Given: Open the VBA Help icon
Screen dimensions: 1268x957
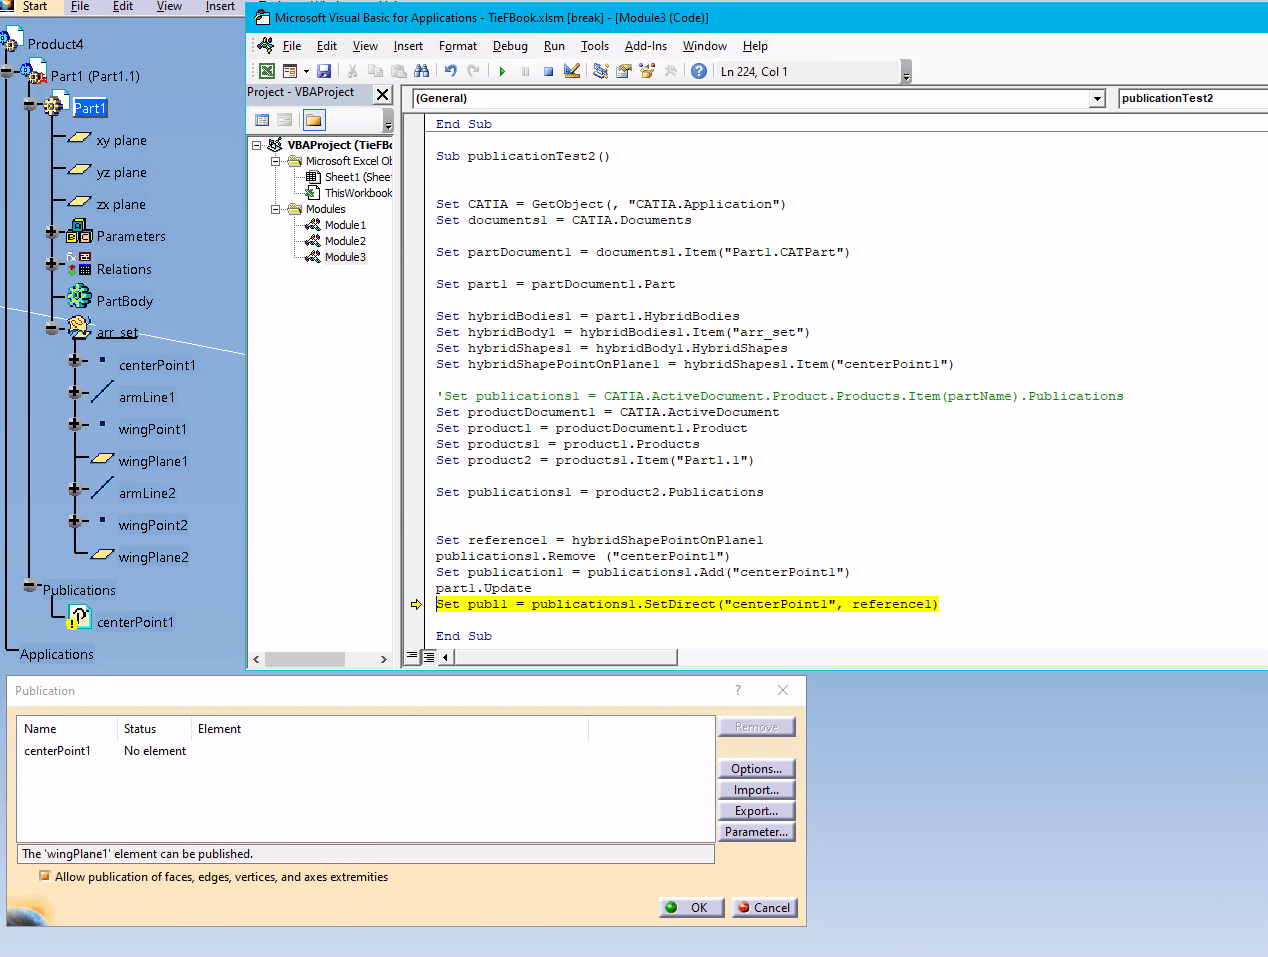Looking at the screenshot, I should tap(699, 70).
